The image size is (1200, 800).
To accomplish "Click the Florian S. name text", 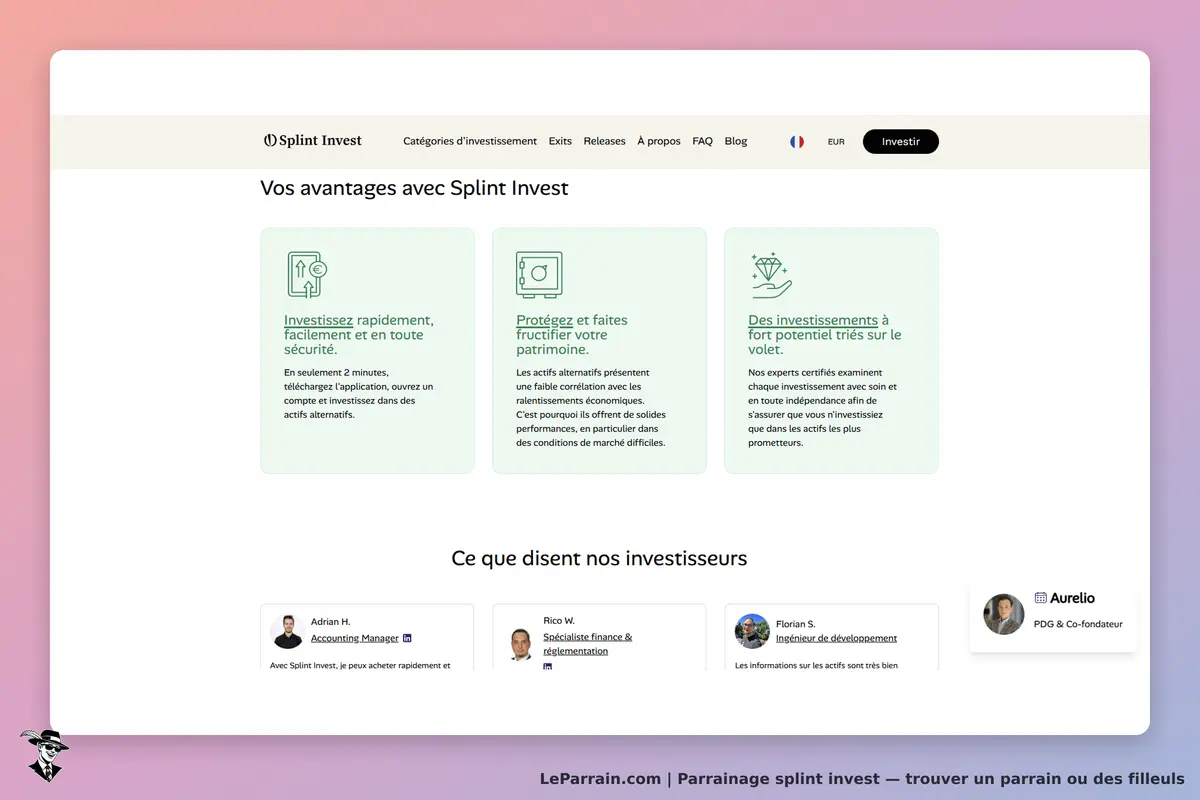I will (x=796, y=624).
